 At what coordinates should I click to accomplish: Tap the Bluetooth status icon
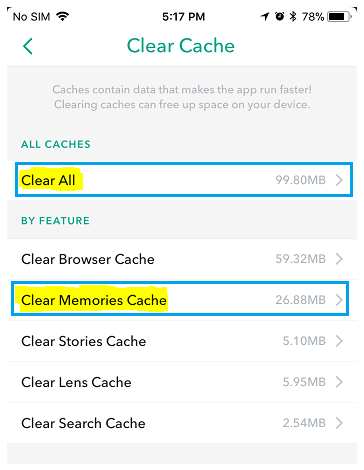pyautogui.click(x=293, y=16)
